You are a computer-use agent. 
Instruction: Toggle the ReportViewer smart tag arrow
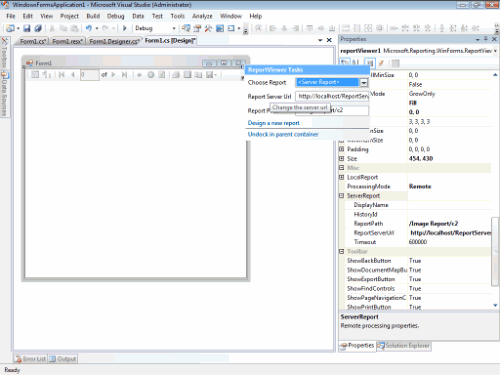242,66
